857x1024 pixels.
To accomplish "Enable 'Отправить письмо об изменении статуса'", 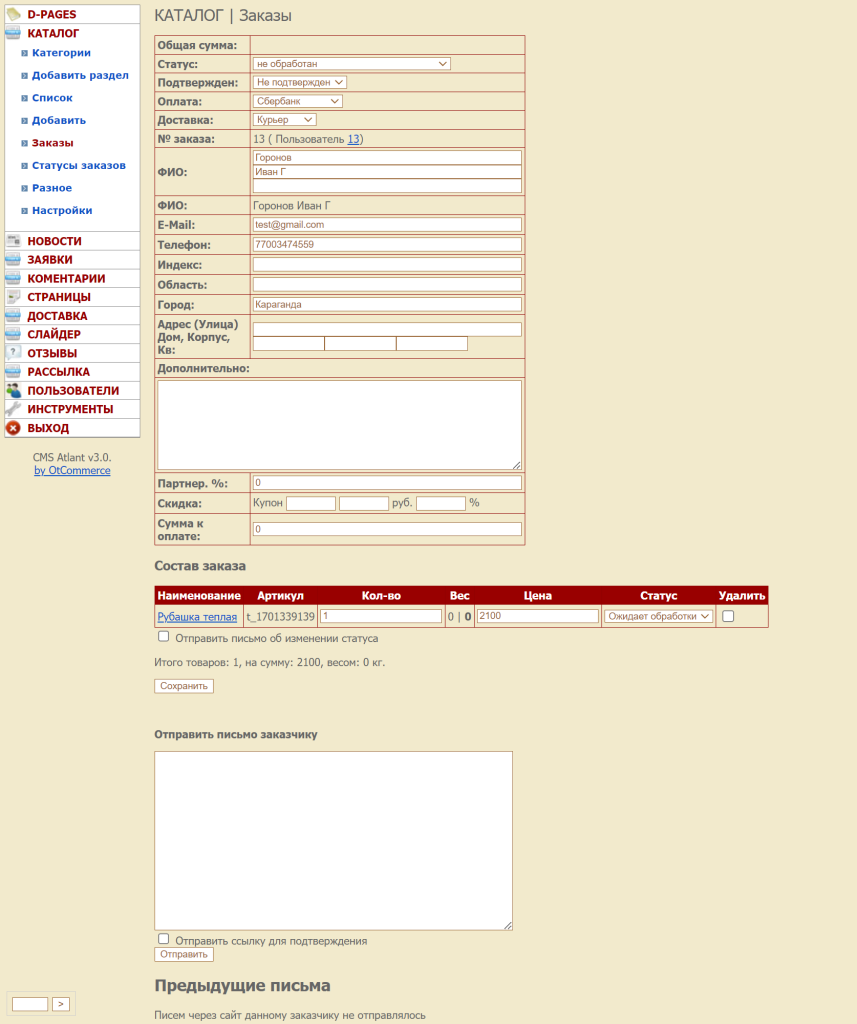I will [x=163, y=636].
